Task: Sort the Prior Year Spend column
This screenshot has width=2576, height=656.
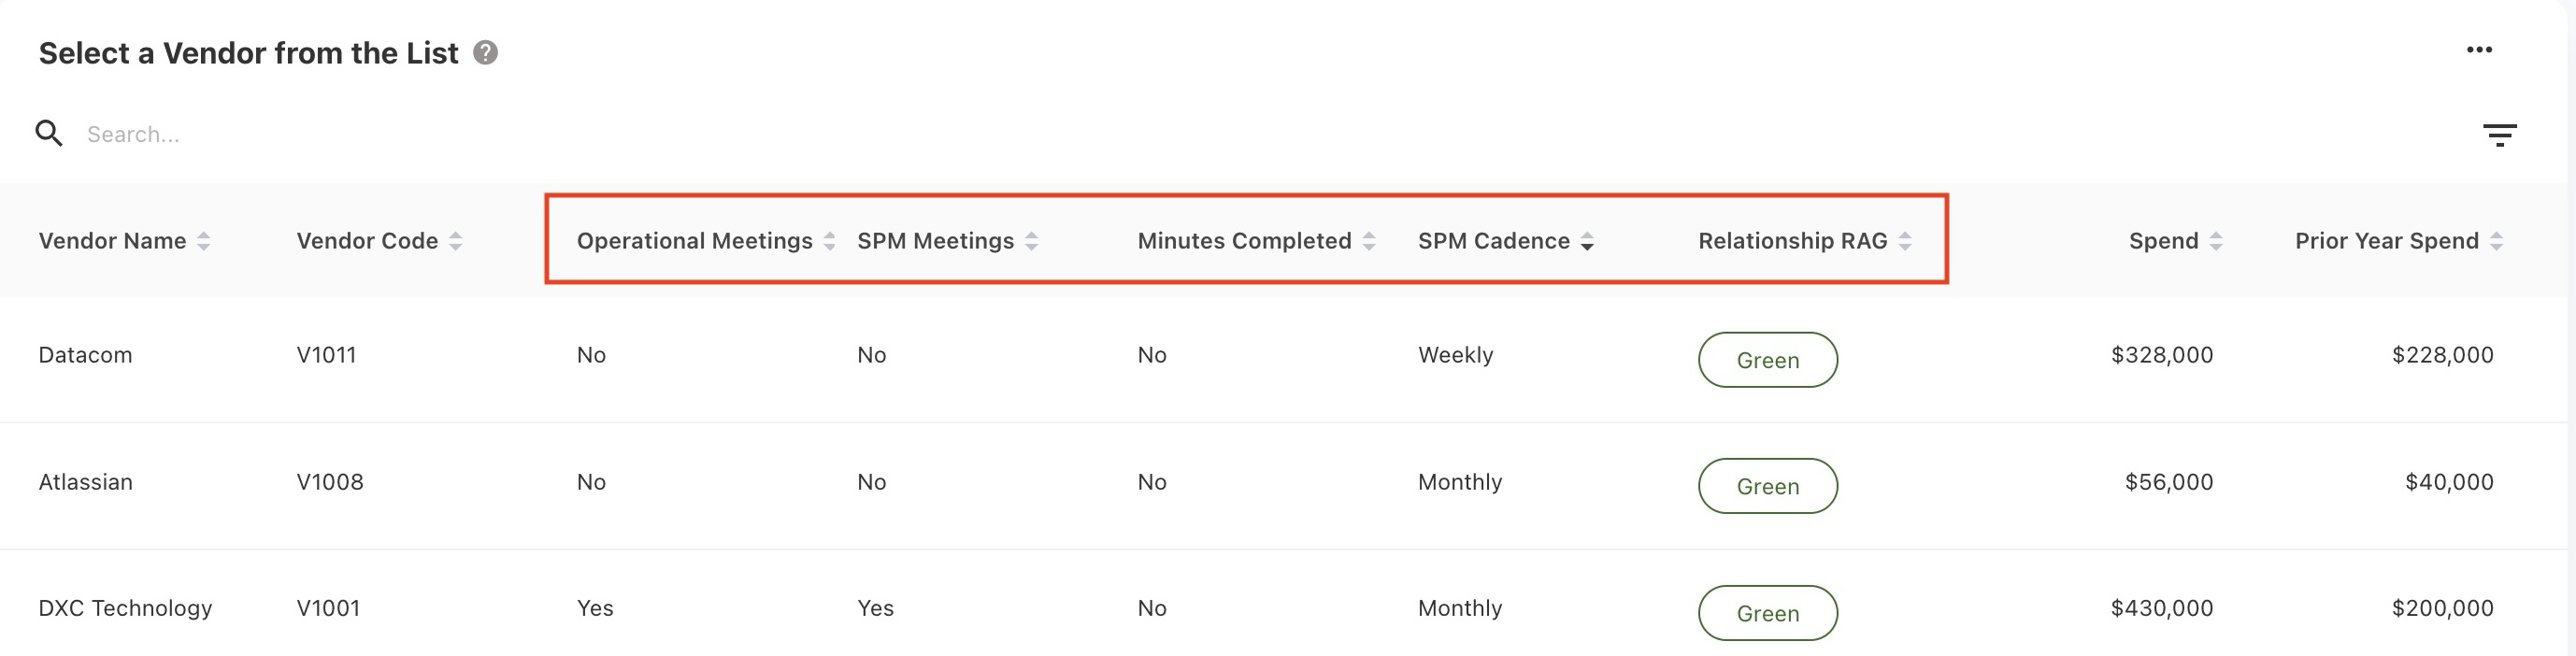Action: pyautogui.click(x=2497, y=241)
